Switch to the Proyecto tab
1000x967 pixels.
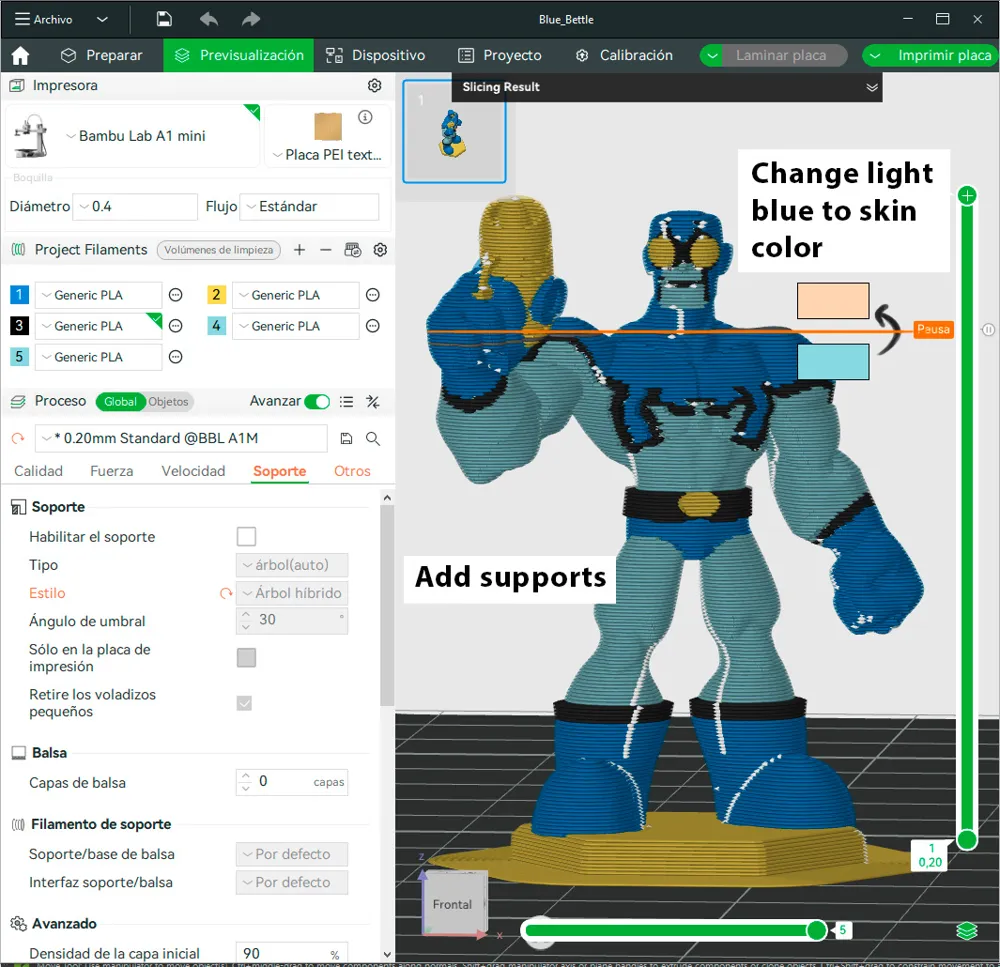pos(500,55)
